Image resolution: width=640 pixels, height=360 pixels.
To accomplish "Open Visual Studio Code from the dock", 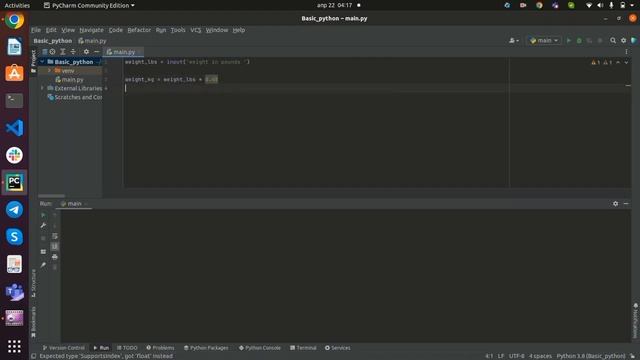I will (14, 128).
